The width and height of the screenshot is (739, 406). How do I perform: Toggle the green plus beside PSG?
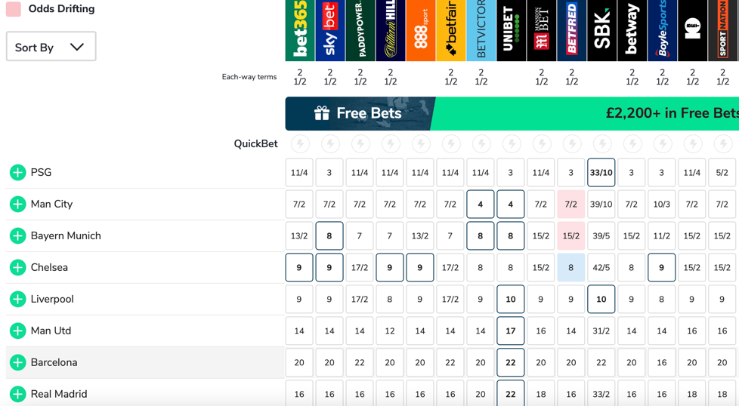click(x=17, y=172)
